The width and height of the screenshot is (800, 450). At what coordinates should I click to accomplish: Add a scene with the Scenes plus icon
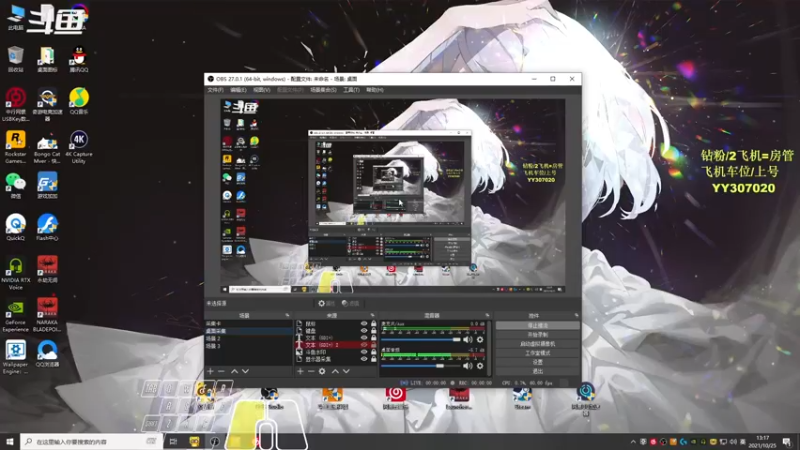(210, 371)
